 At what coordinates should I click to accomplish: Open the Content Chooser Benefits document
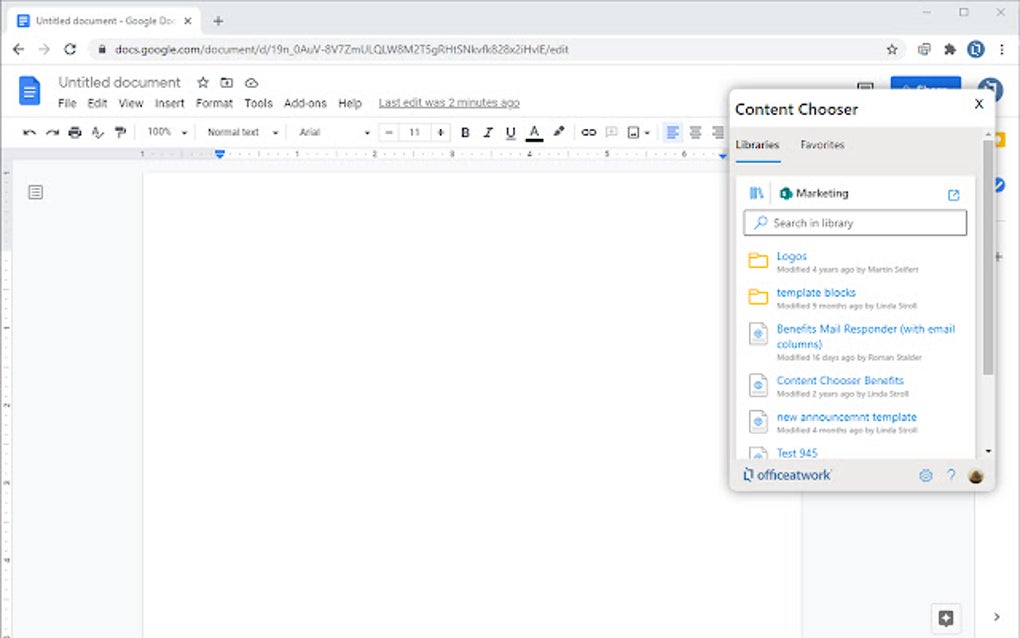[x=840, y=380]
